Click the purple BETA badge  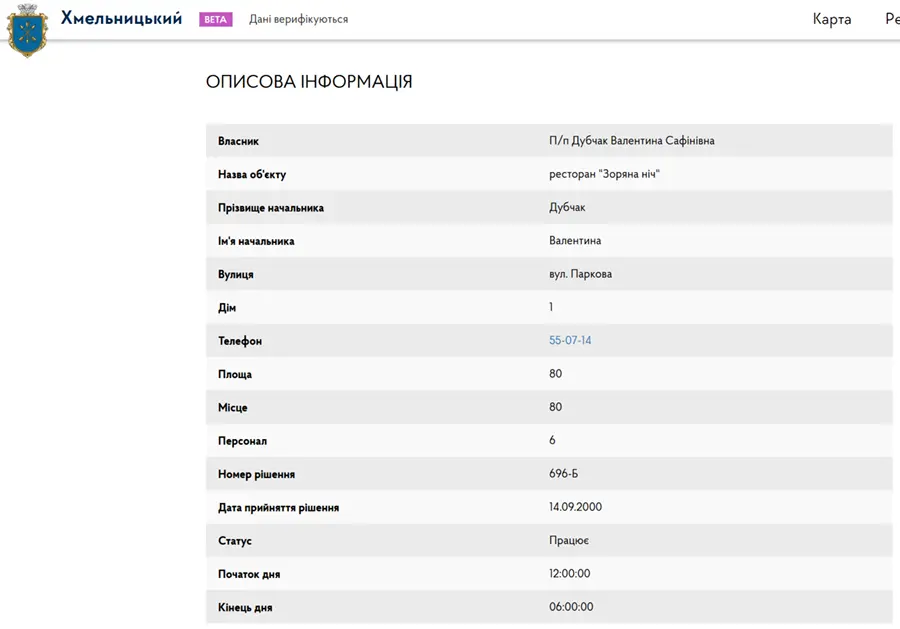[x=215, y=20]
